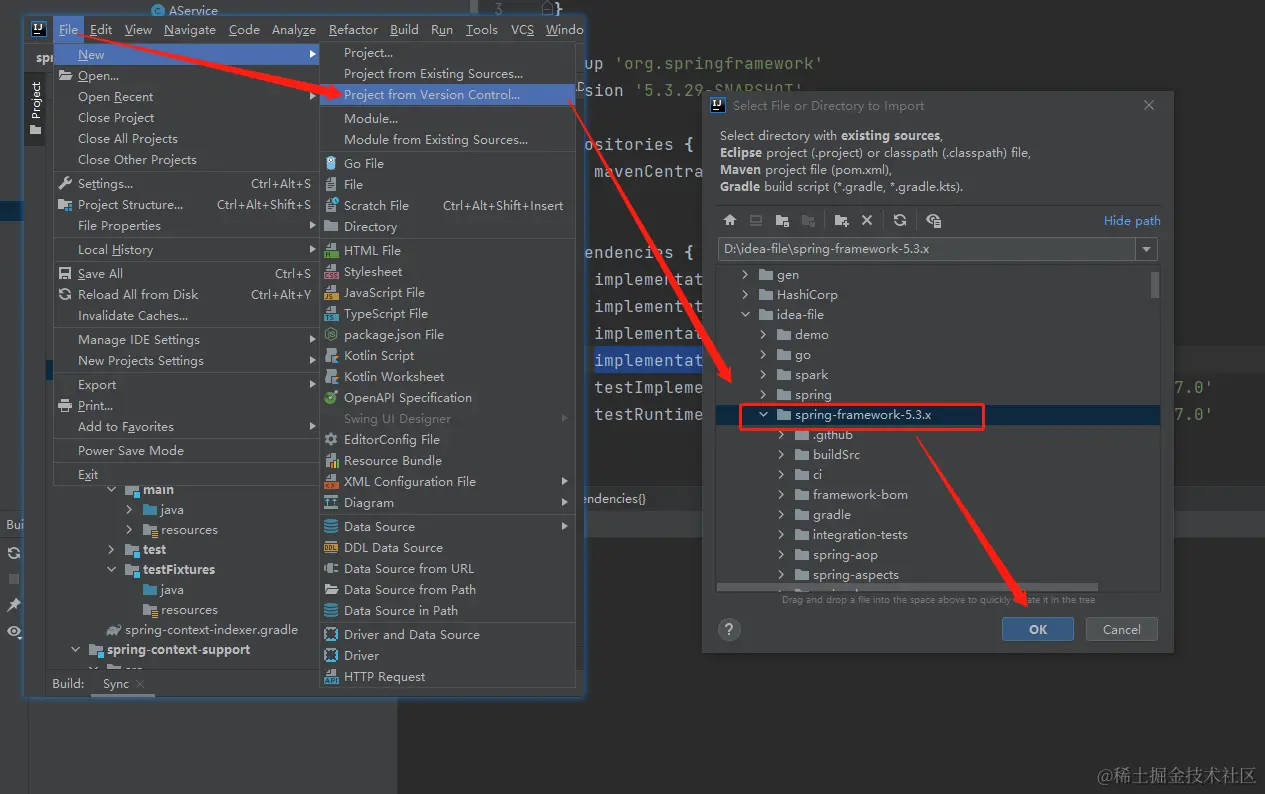This screenshot has width=1265, height=794.
Task: Click the HTML File icon in New submenu
Action: (x=331, y=250)
